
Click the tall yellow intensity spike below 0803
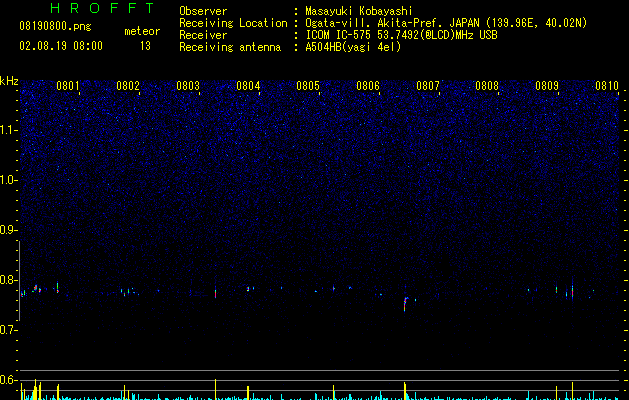point(215,389)
